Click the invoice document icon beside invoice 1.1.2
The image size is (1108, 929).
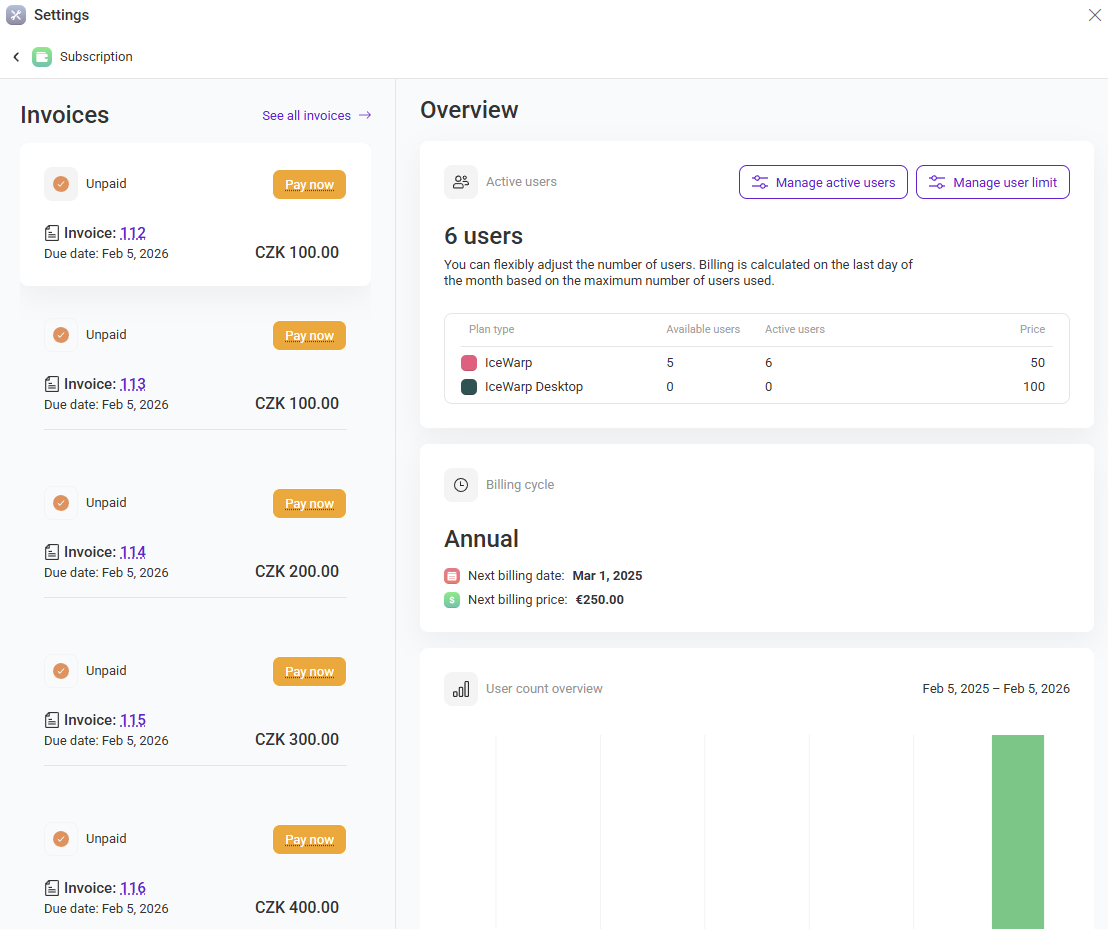click(51, 232)
